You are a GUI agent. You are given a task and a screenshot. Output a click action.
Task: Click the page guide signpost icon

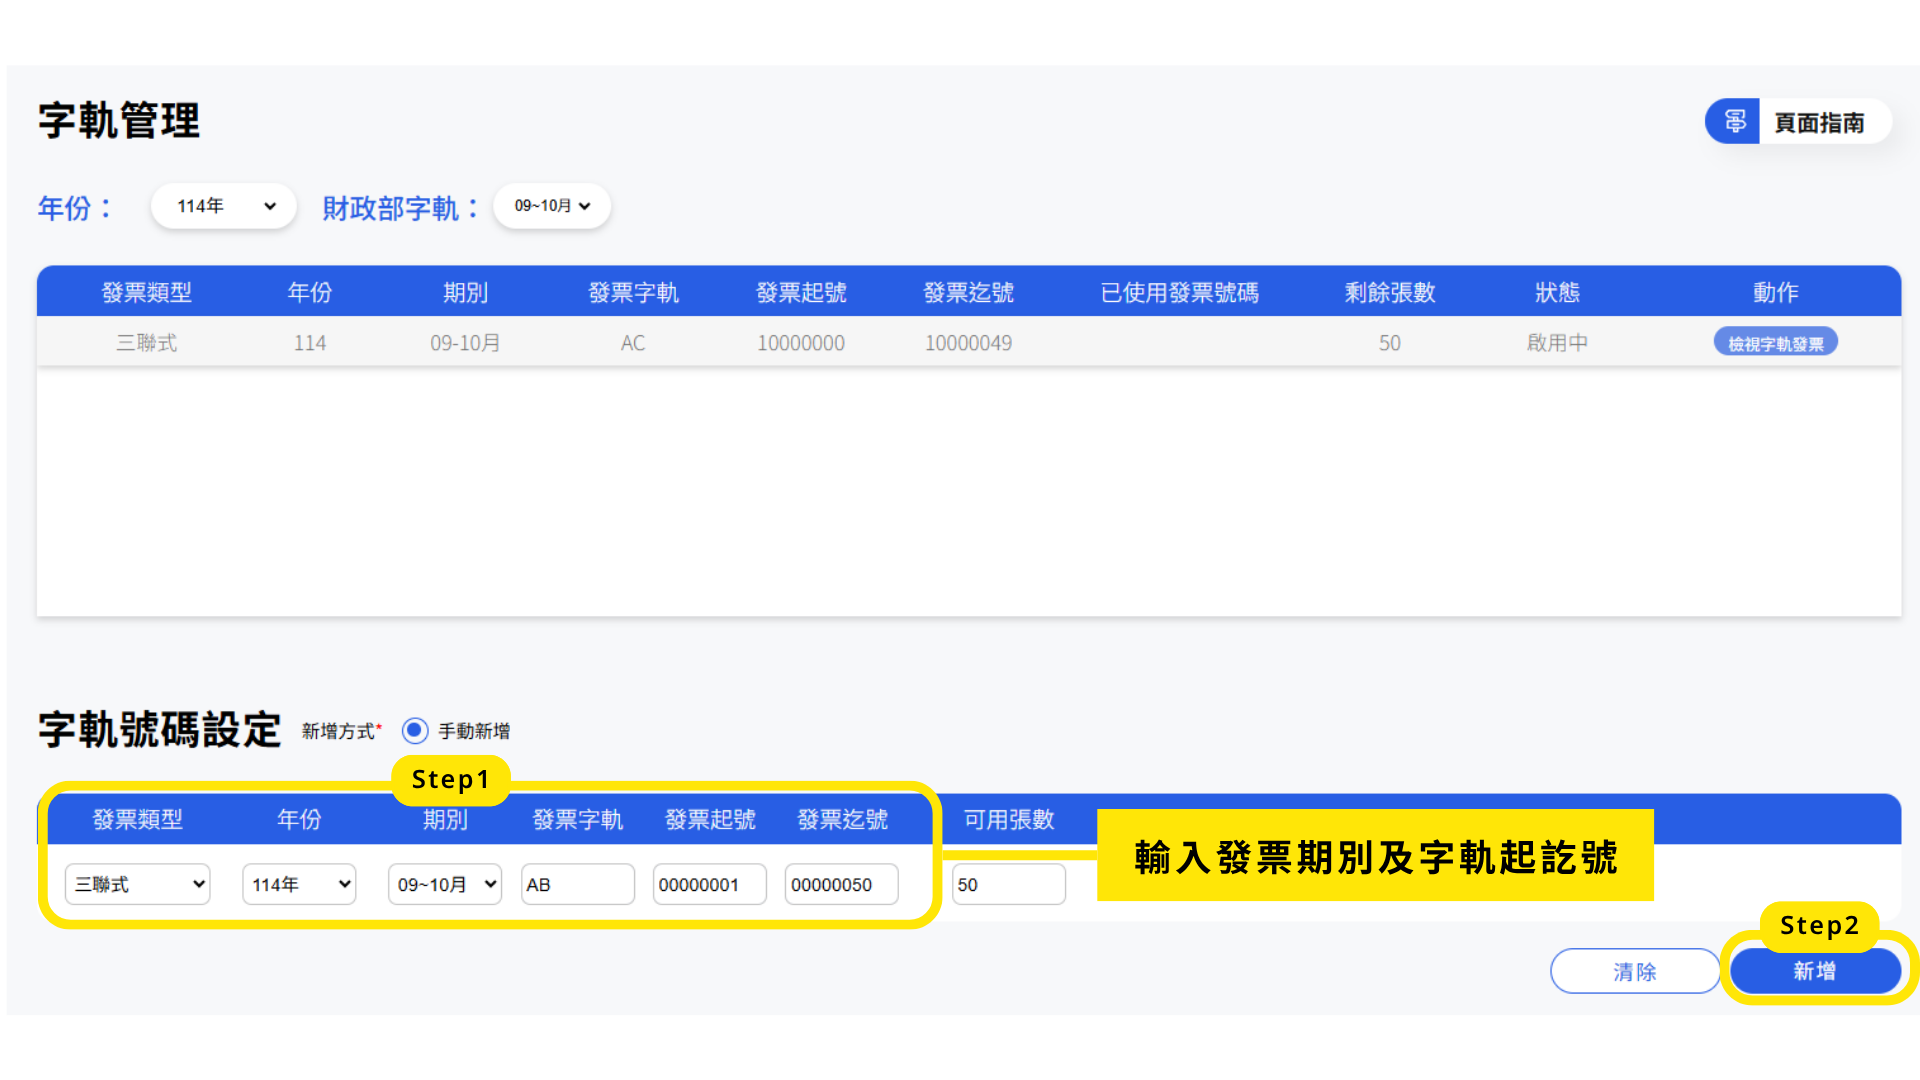(x=1734, y=122)
